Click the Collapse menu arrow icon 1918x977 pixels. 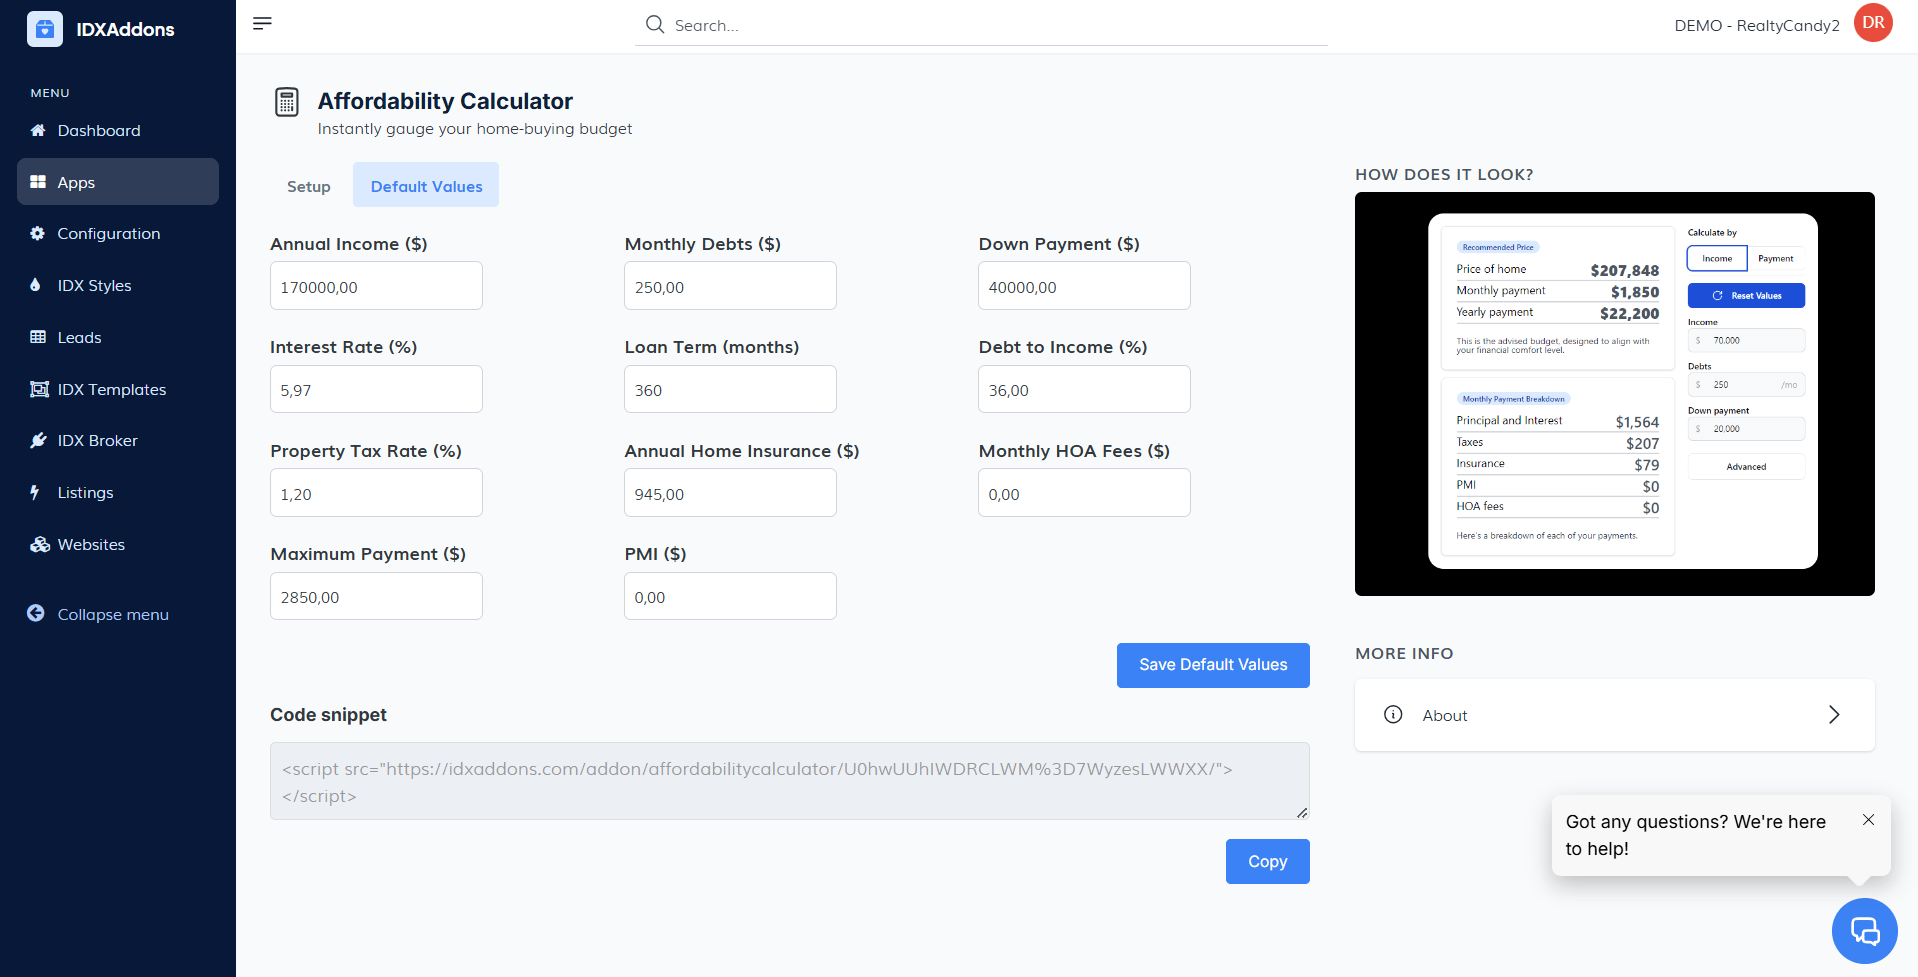click(36, 613)
